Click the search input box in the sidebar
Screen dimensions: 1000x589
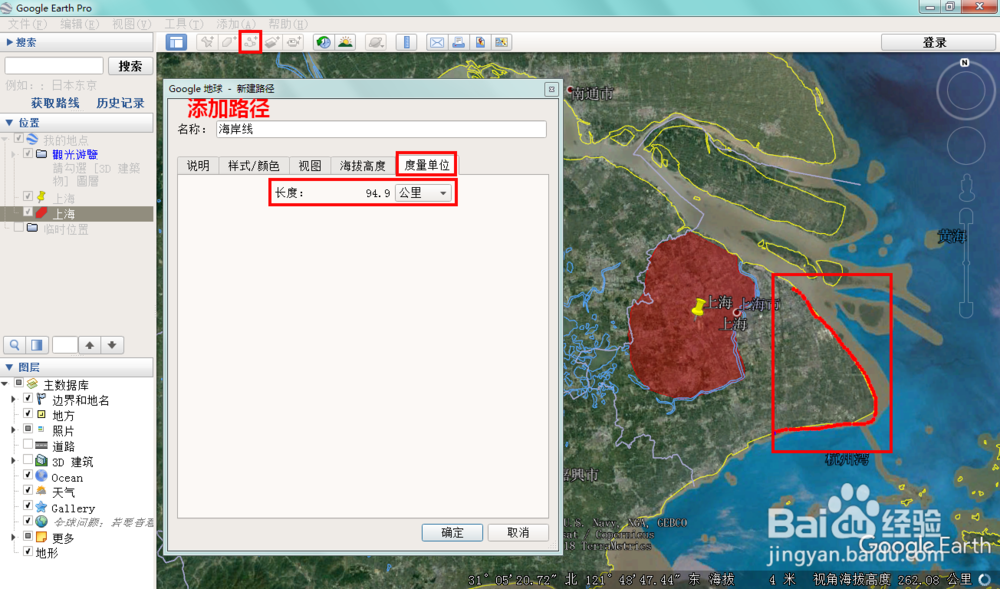coord(54,66)
